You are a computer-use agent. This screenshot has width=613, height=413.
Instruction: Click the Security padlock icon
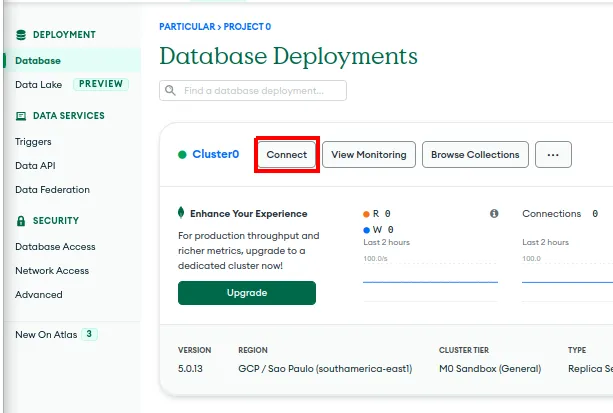coord(21,221)
